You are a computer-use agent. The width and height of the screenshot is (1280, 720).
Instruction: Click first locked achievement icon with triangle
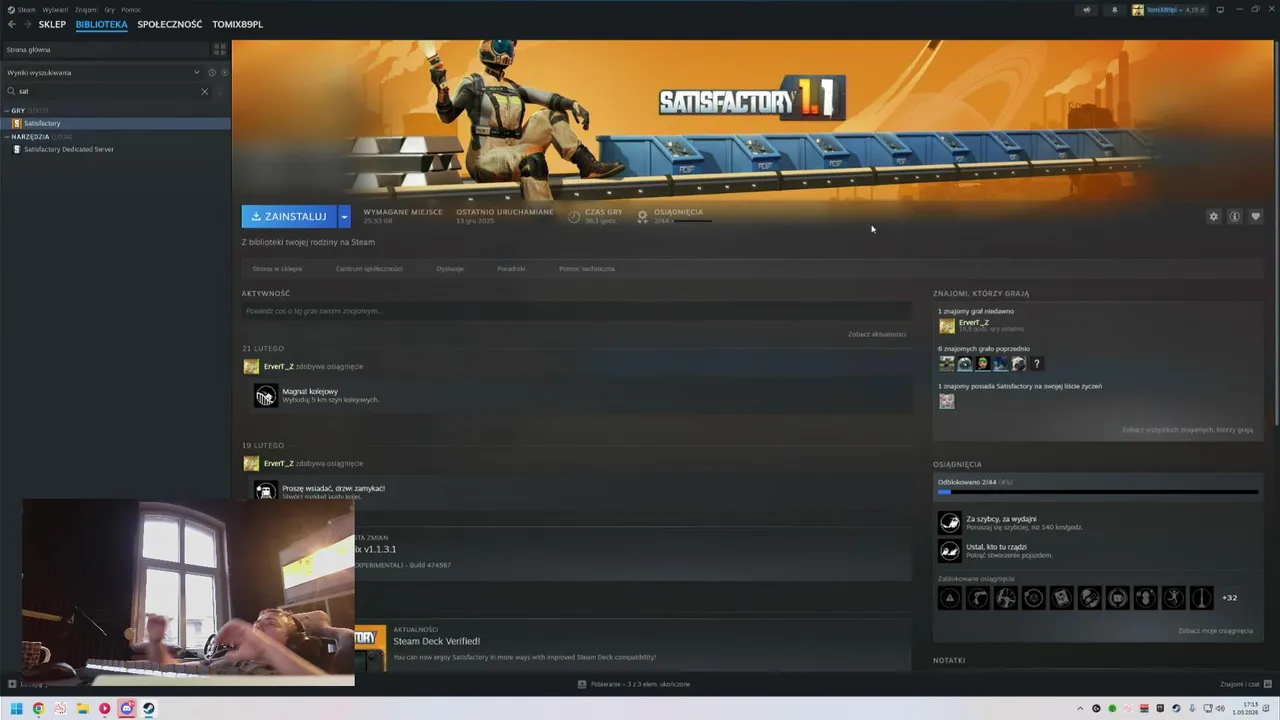pos(950,598)
